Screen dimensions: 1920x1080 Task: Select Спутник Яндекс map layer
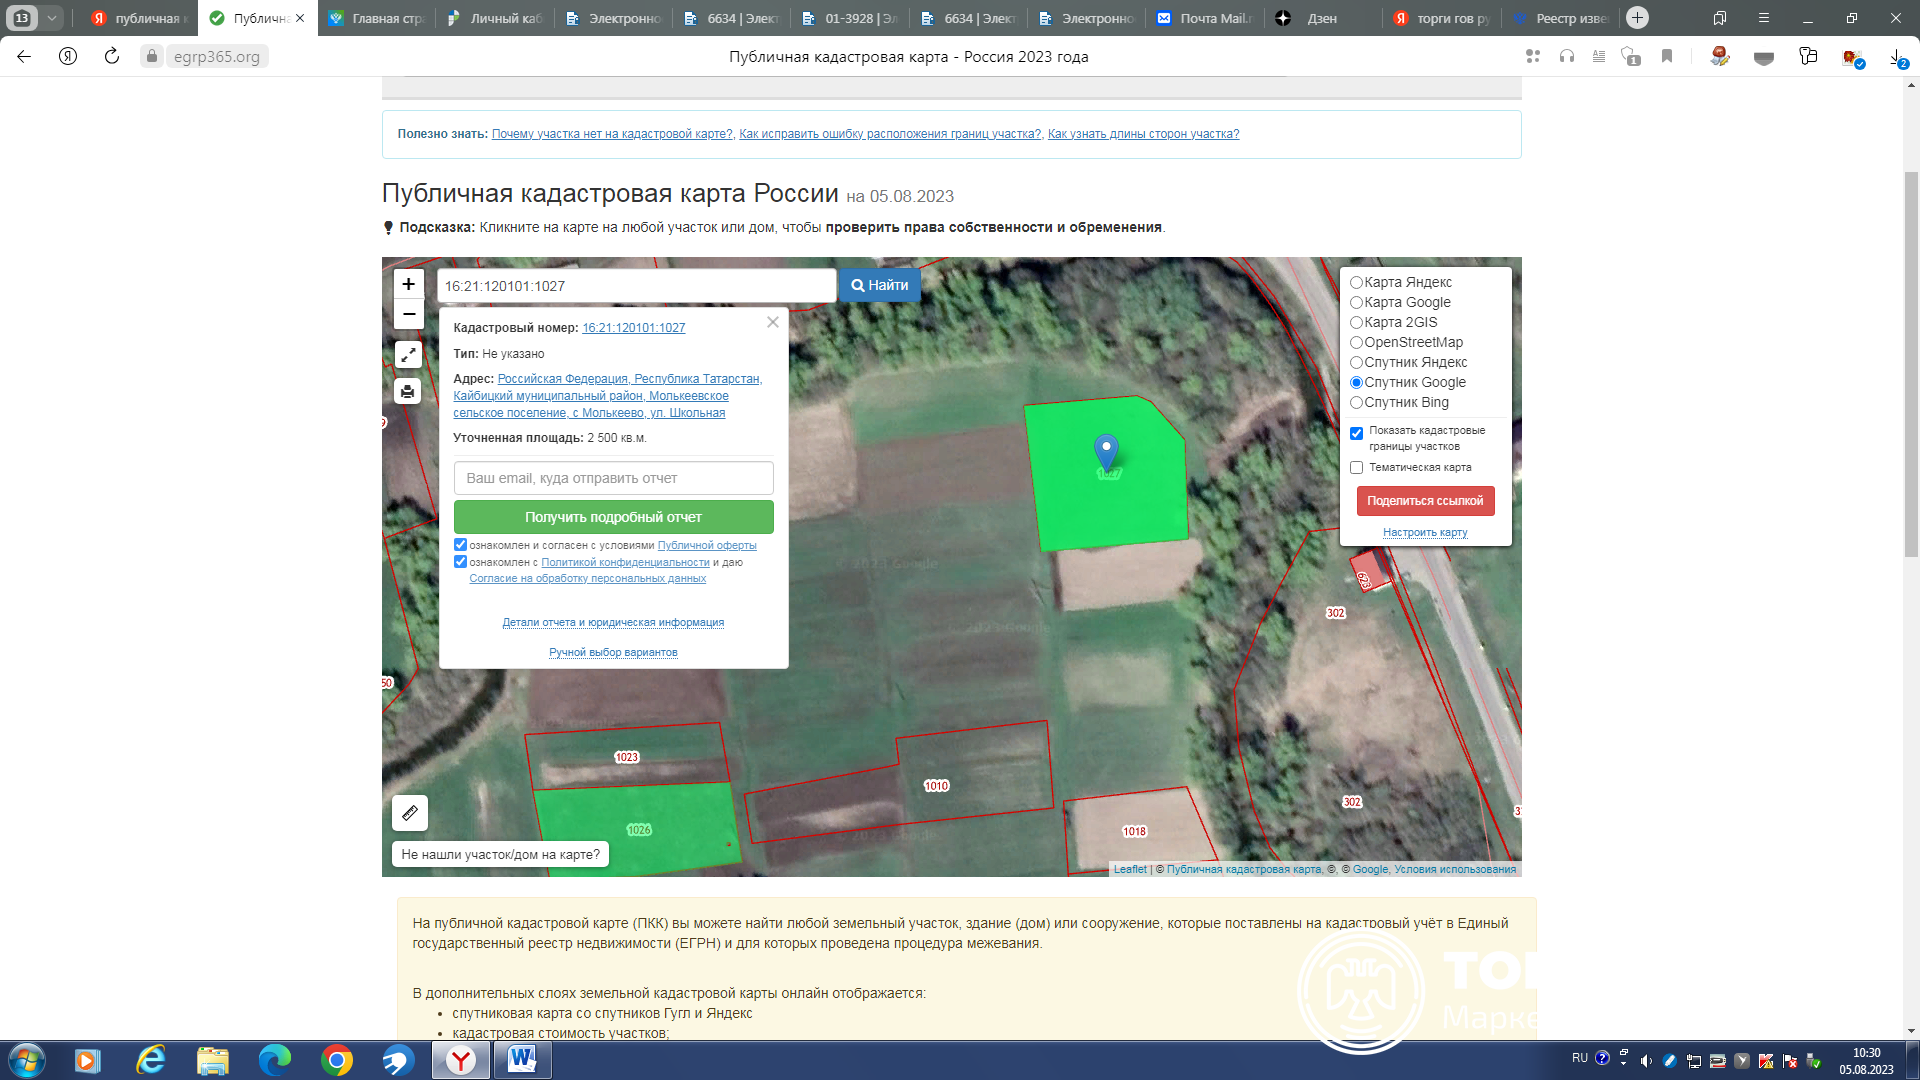(1357, 363)
